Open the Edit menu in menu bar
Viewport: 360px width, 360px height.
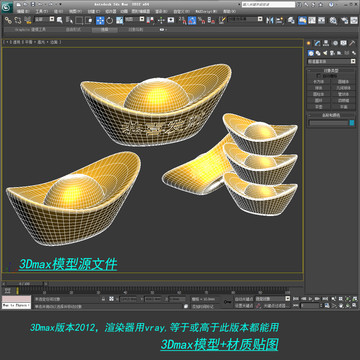pos(23,11)
